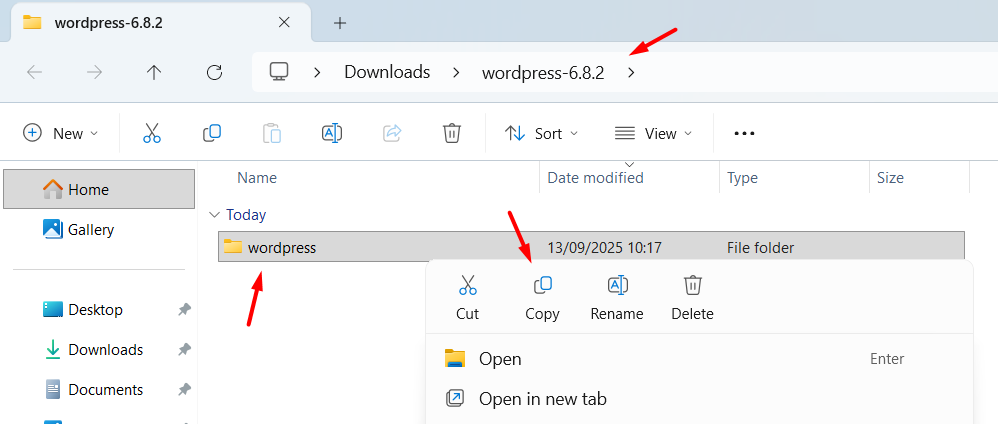The image size is (998, 424).
Task: Click the Rename icon in the toolbar
Action: tap(332, 133)
